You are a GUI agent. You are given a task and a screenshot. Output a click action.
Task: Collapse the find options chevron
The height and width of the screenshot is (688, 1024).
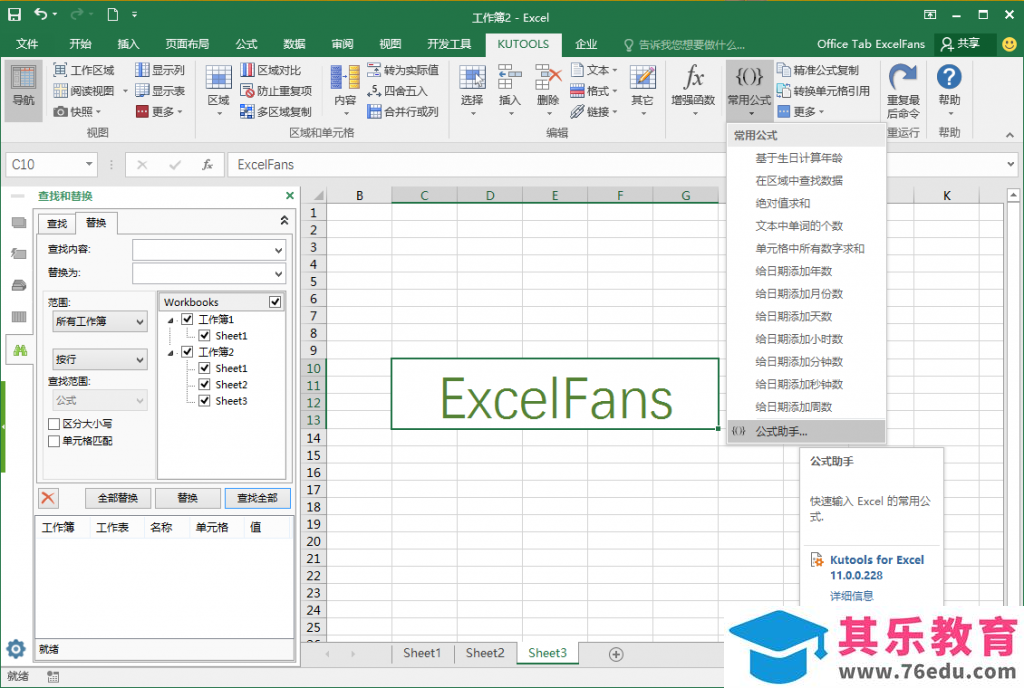(284, 221)
